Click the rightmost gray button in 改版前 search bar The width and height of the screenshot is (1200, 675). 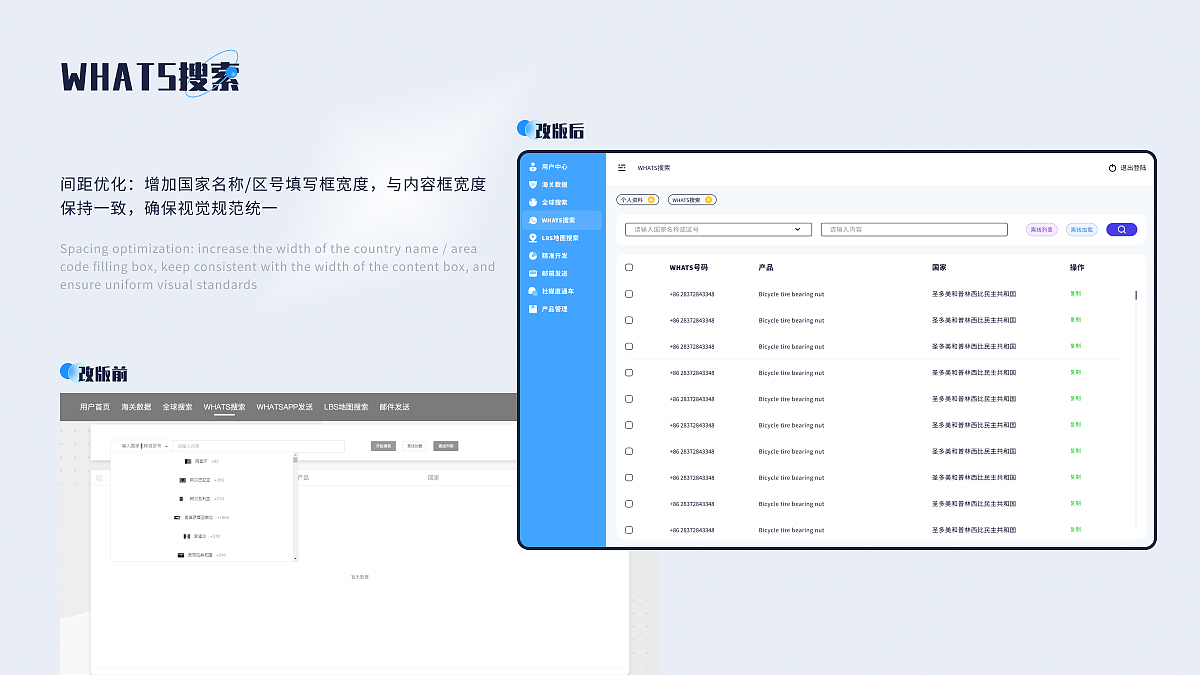coord(445,446)
